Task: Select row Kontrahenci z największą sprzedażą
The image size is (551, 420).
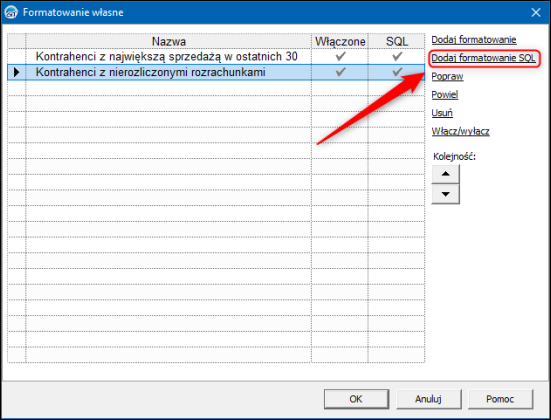Action: [x=216, y=56]
